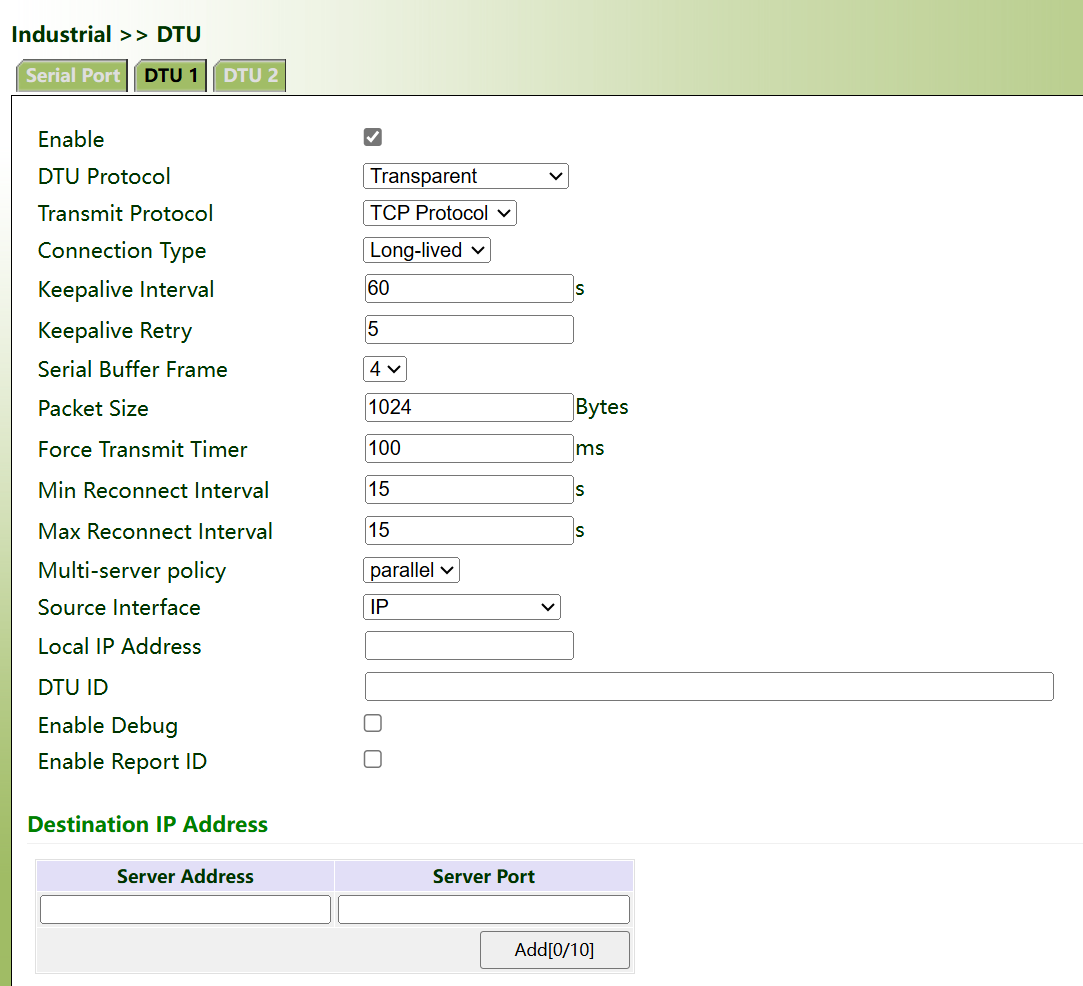Image resolution: width=1083 pixels, height=986 pixels.
Task: Click the Server Port input field
Action: tap(484, 909)
